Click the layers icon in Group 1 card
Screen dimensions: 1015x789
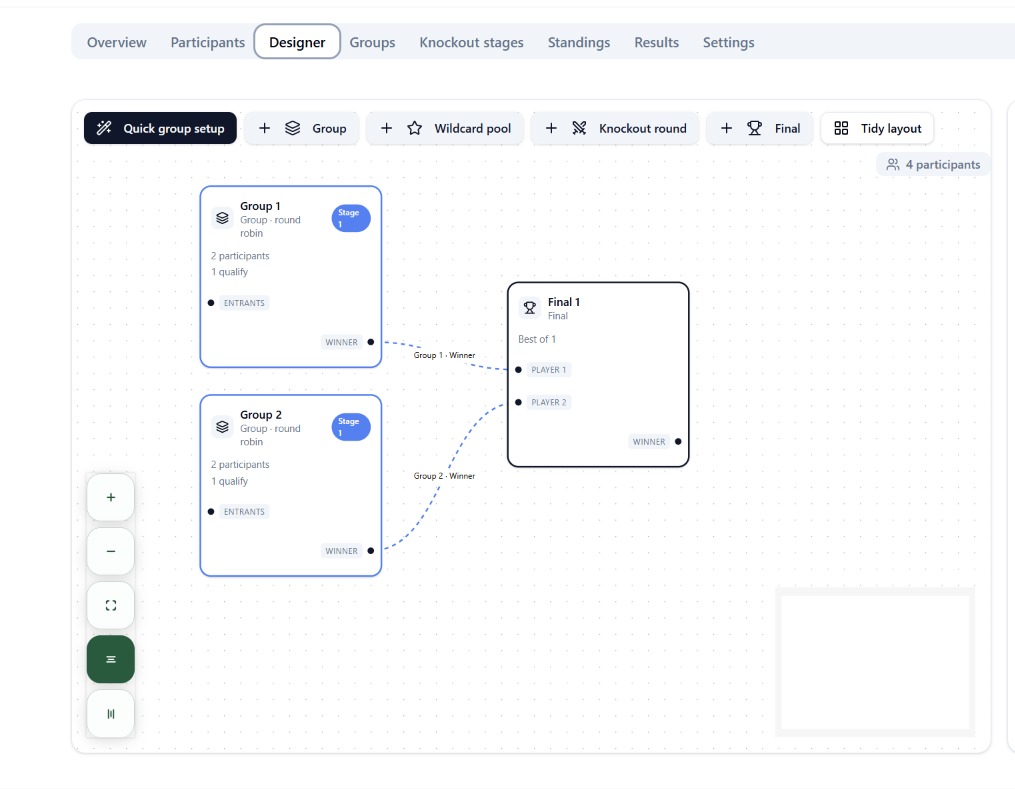(x=222, y=218)
